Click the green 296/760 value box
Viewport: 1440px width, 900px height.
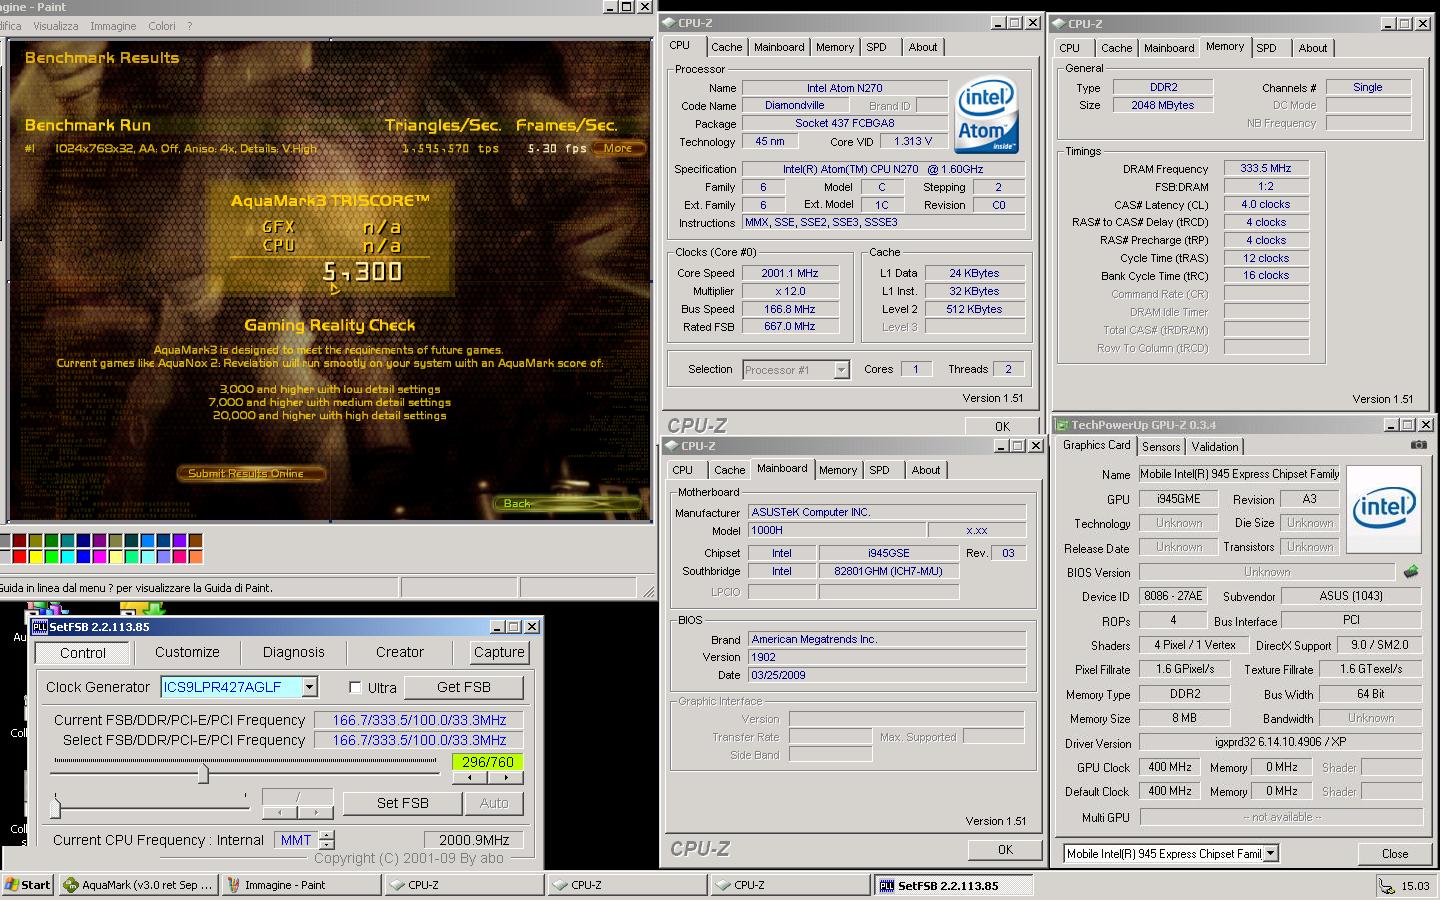point(488,762)
